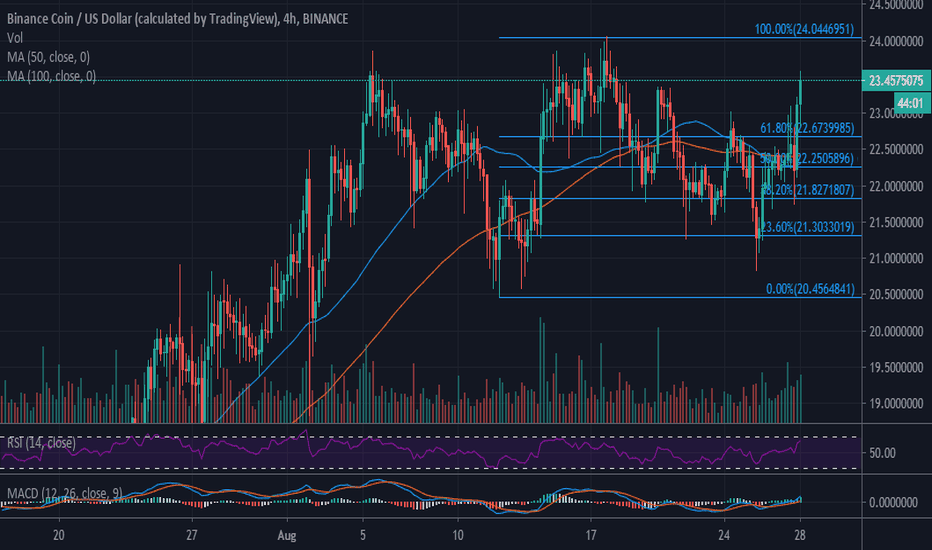Select date 10 on the time axis
This screenshot has height=550, width=932.
tap(458, 535)
